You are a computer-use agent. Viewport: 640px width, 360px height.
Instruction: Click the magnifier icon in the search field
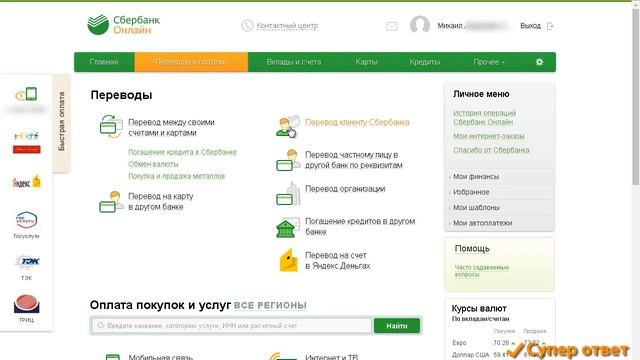(101, 326)
